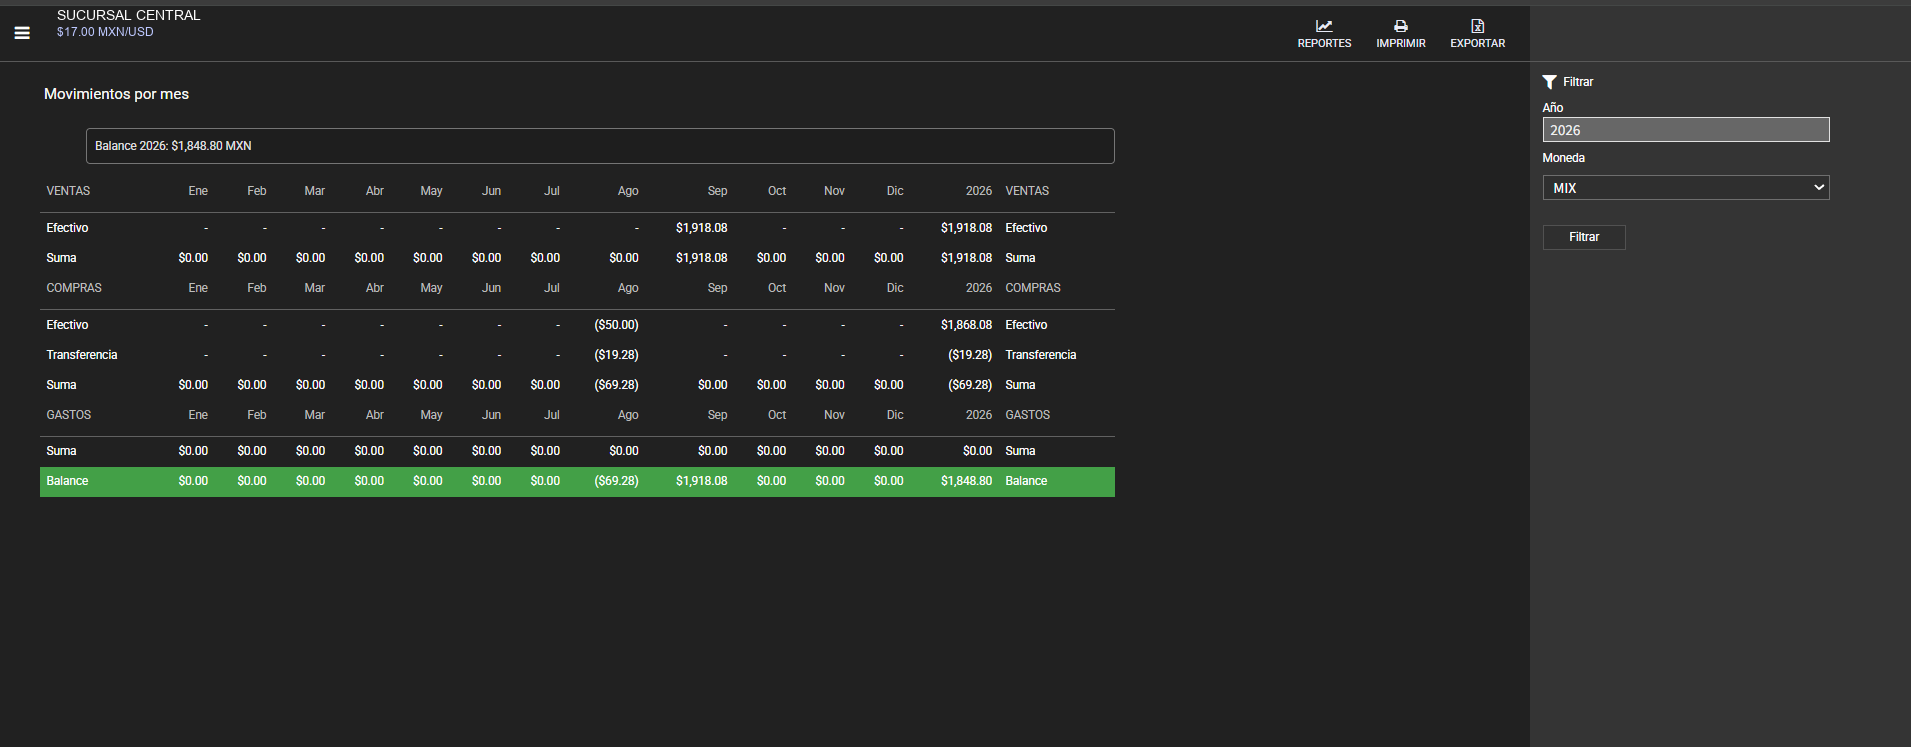Click the Año input field with 2026
Image resolution: width=1911 pixels, height=747 pixels.
coord(1686,130)
